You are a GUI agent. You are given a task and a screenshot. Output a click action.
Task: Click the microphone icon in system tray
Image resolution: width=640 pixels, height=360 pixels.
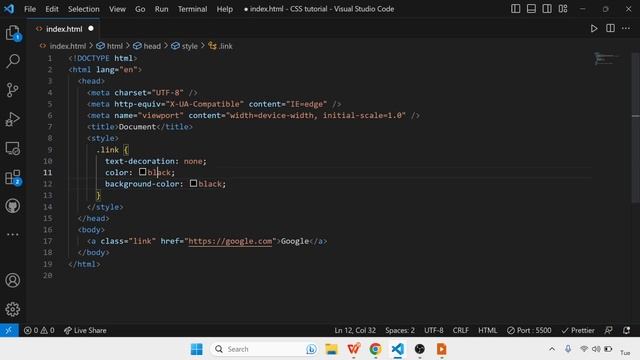pos(568,349)
